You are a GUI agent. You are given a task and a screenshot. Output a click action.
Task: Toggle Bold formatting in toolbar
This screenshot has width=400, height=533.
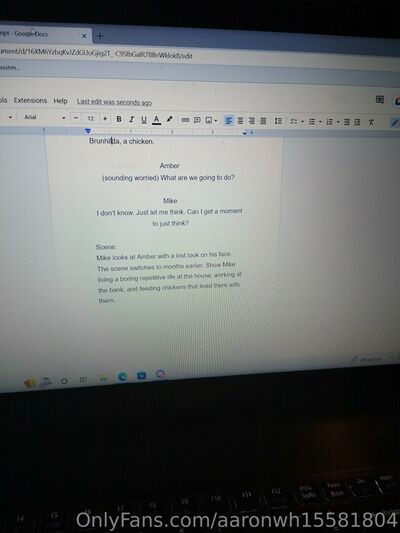tap(119, 119)
